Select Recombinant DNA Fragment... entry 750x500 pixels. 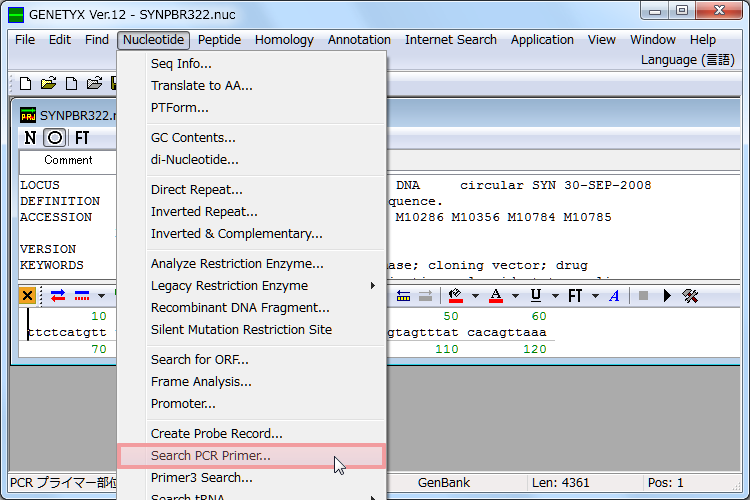coord(252,308)
